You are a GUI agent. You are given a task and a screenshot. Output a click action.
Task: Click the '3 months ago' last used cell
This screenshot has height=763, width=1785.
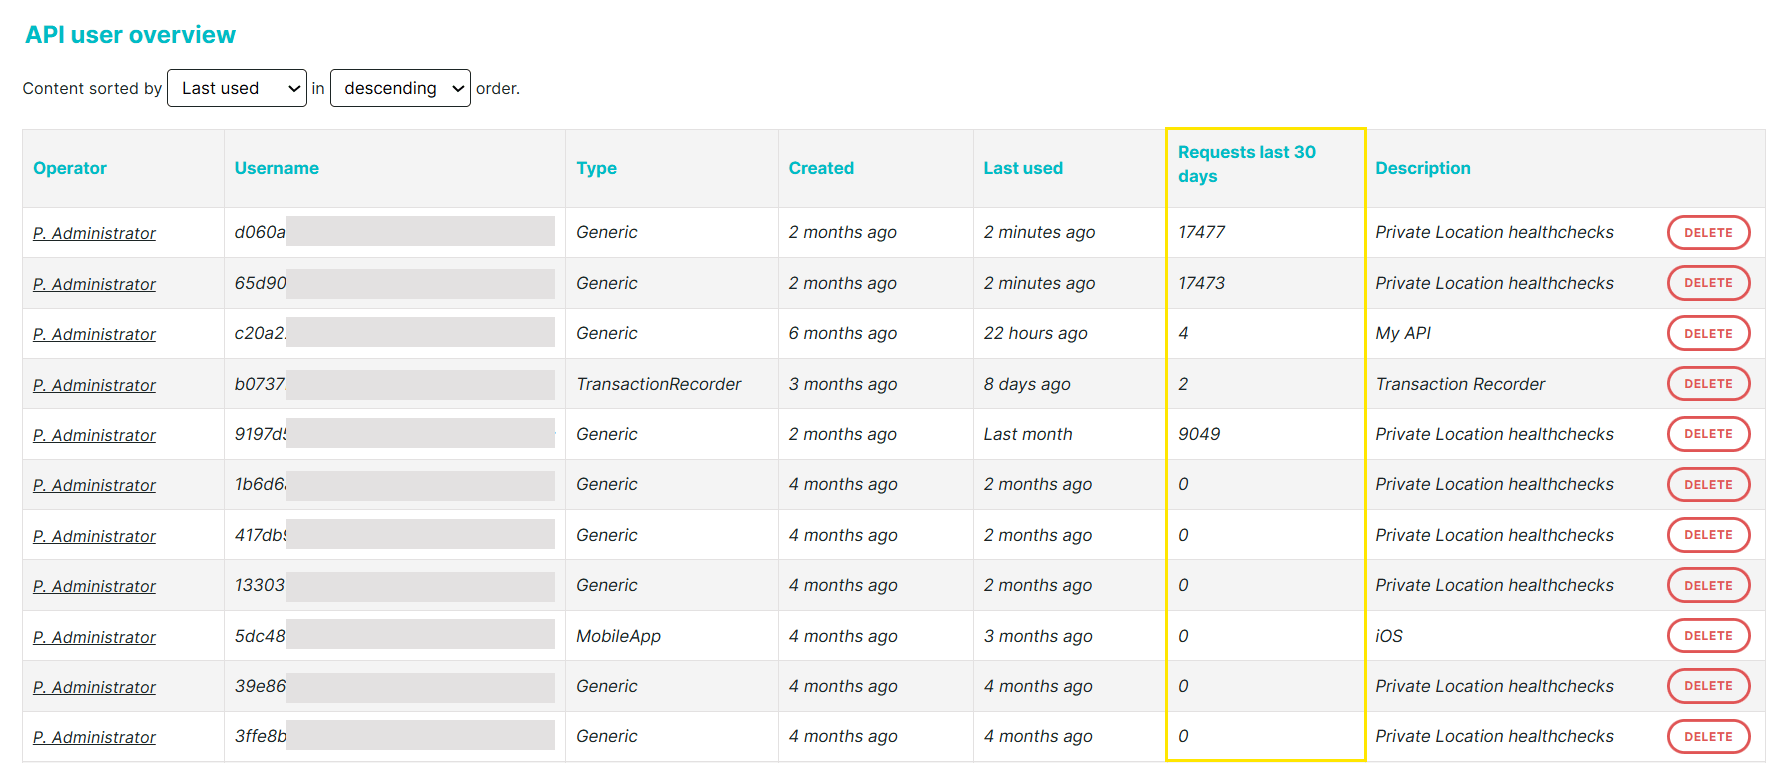click(1038, 636)
